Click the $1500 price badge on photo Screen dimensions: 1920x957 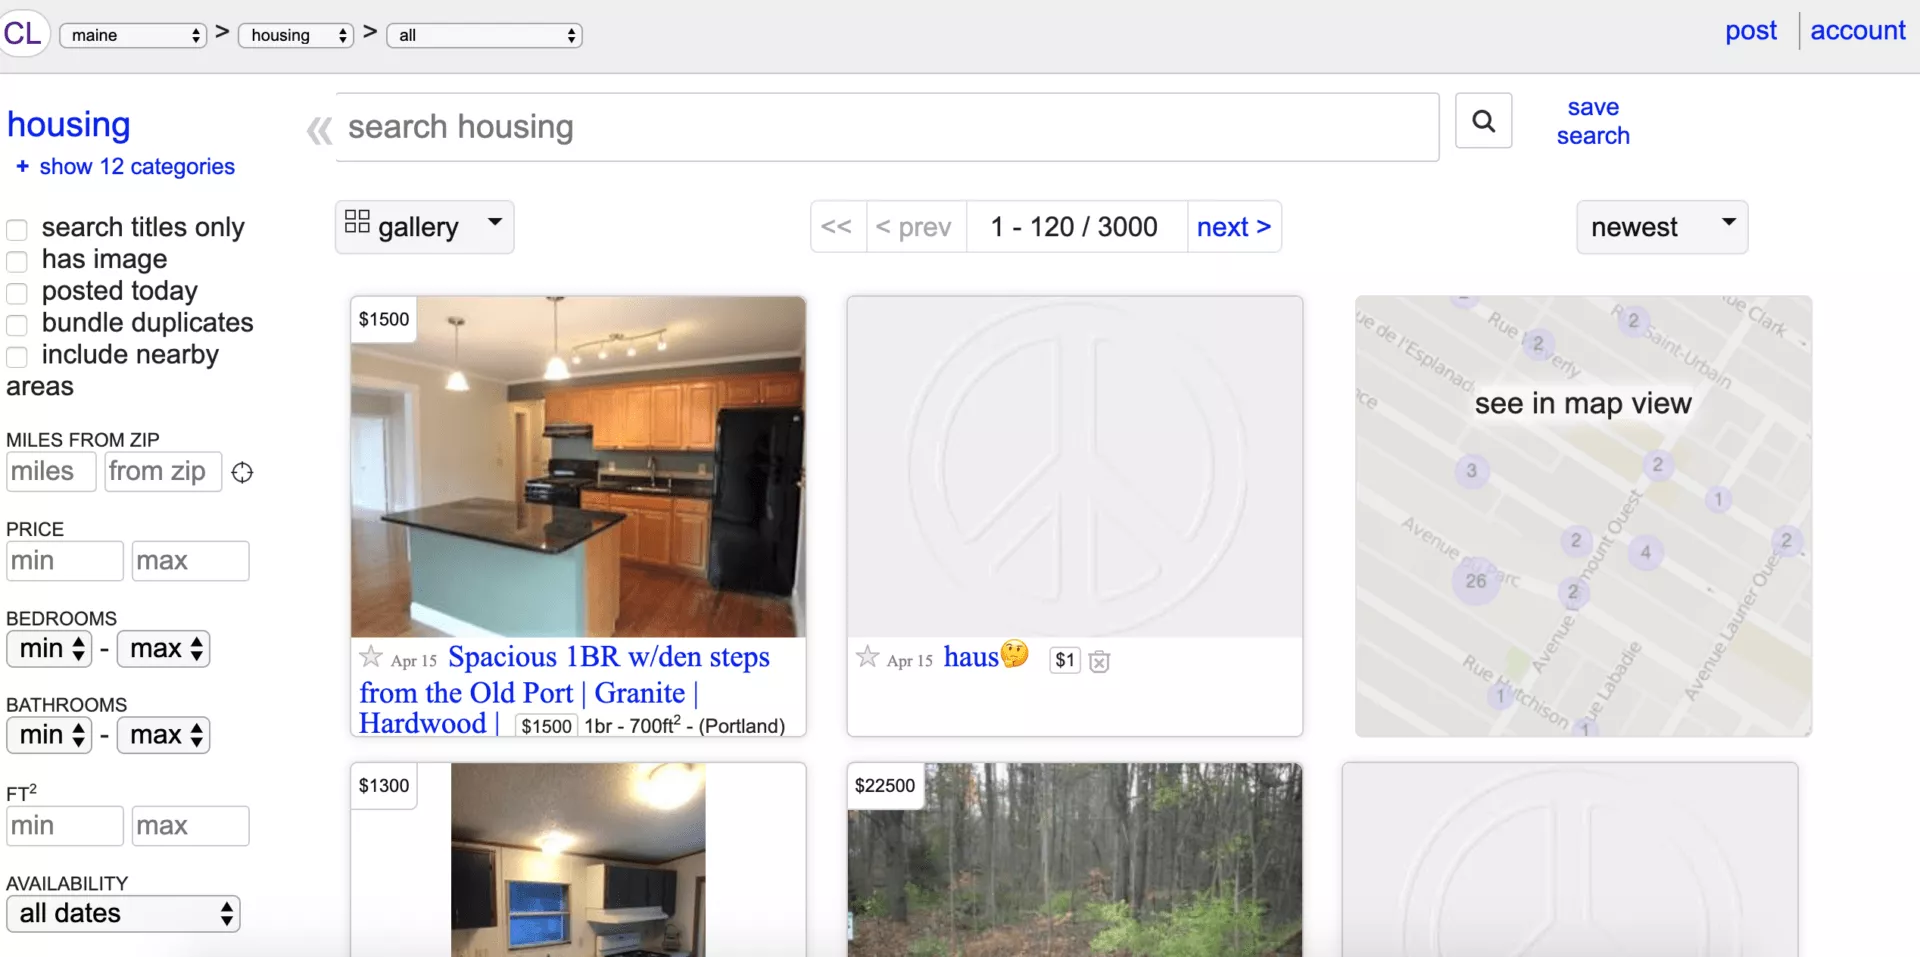pos(384,319)
